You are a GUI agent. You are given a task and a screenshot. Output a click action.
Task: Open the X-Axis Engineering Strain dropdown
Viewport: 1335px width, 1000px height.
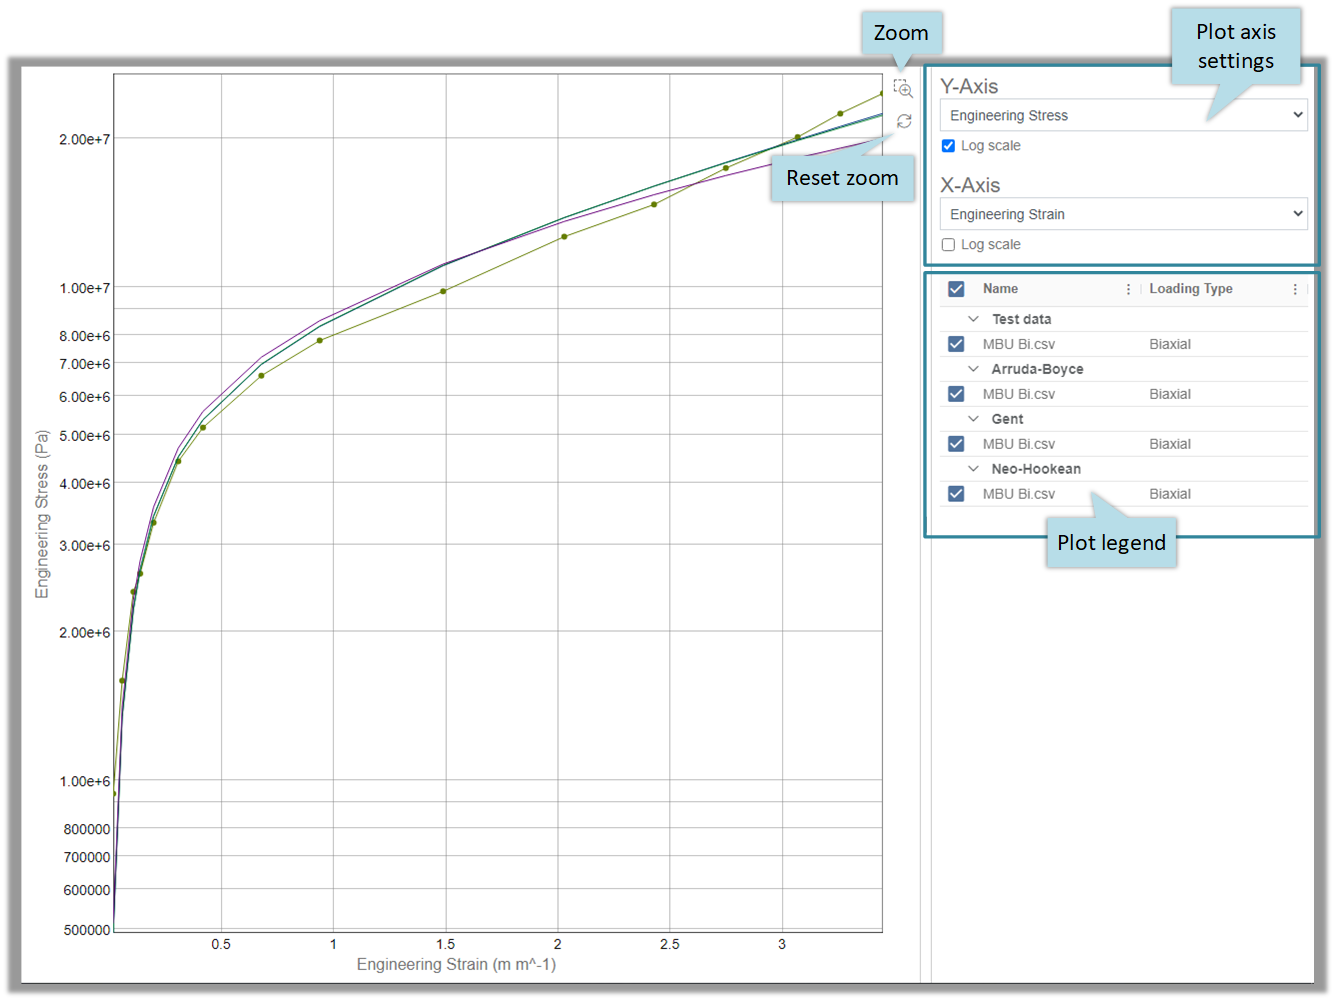1123,214
